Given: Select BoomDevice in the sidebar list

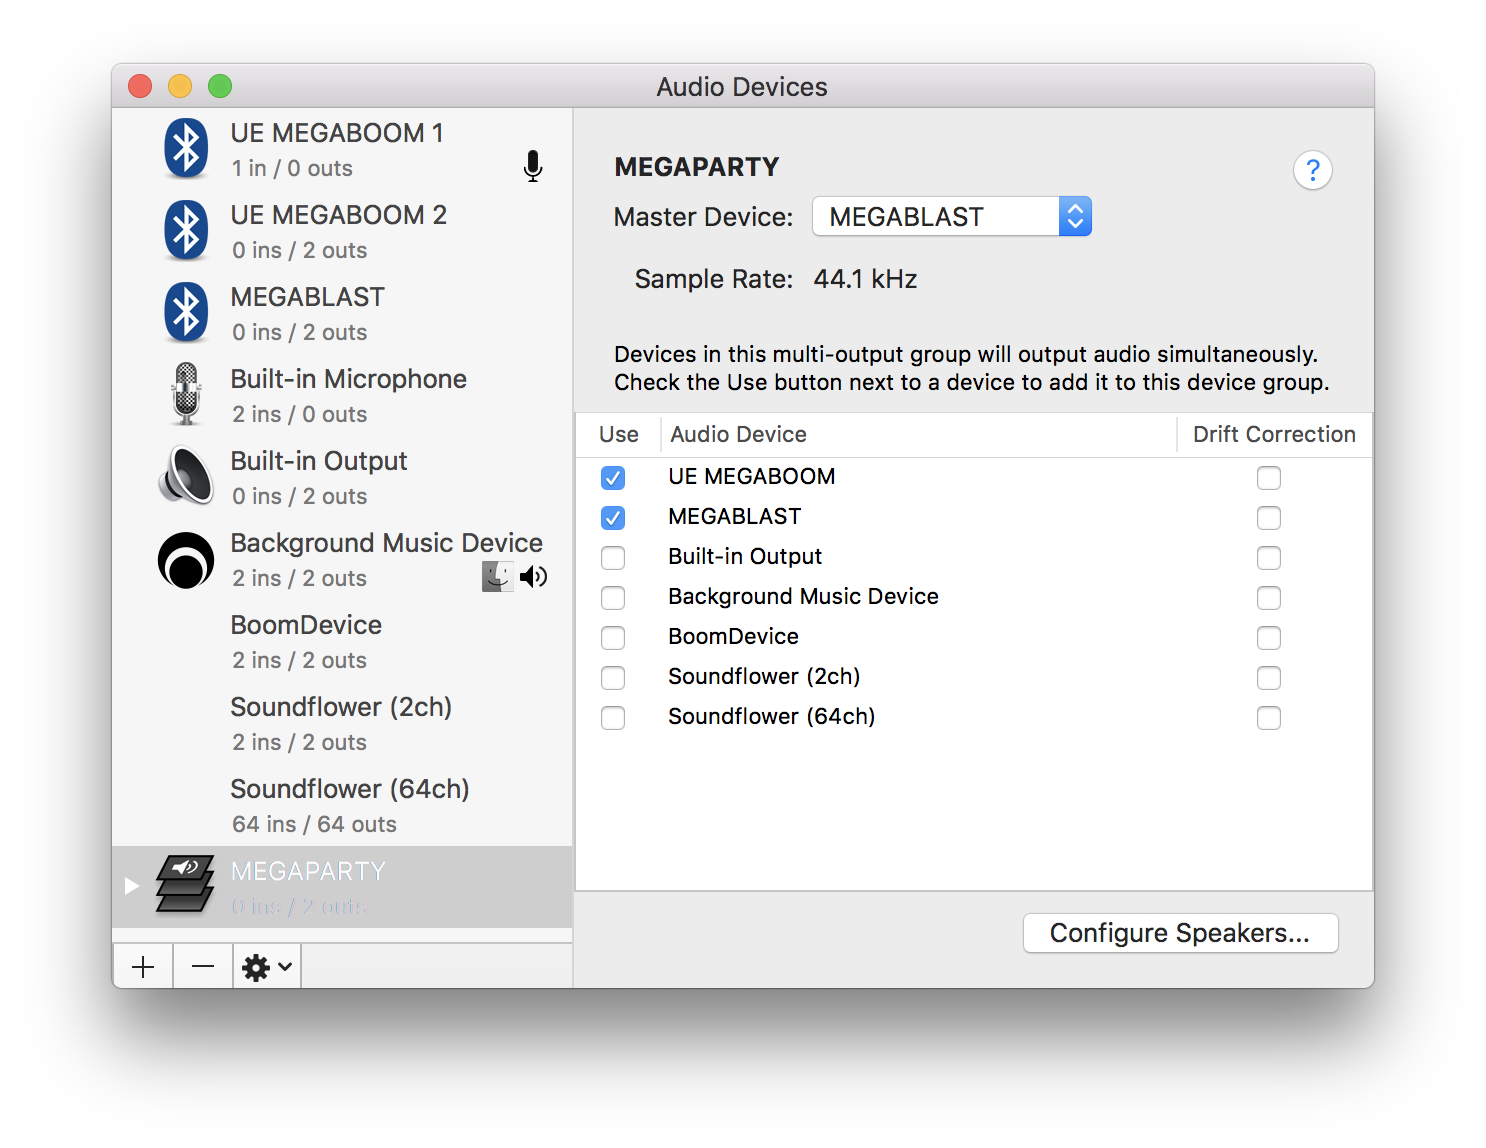Looking at the screenshot, I should (342, 641).
